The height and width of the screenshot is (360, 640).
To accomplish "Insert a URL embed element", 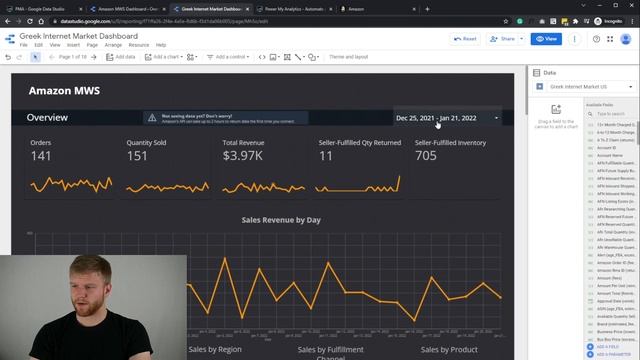I will 262,57.
